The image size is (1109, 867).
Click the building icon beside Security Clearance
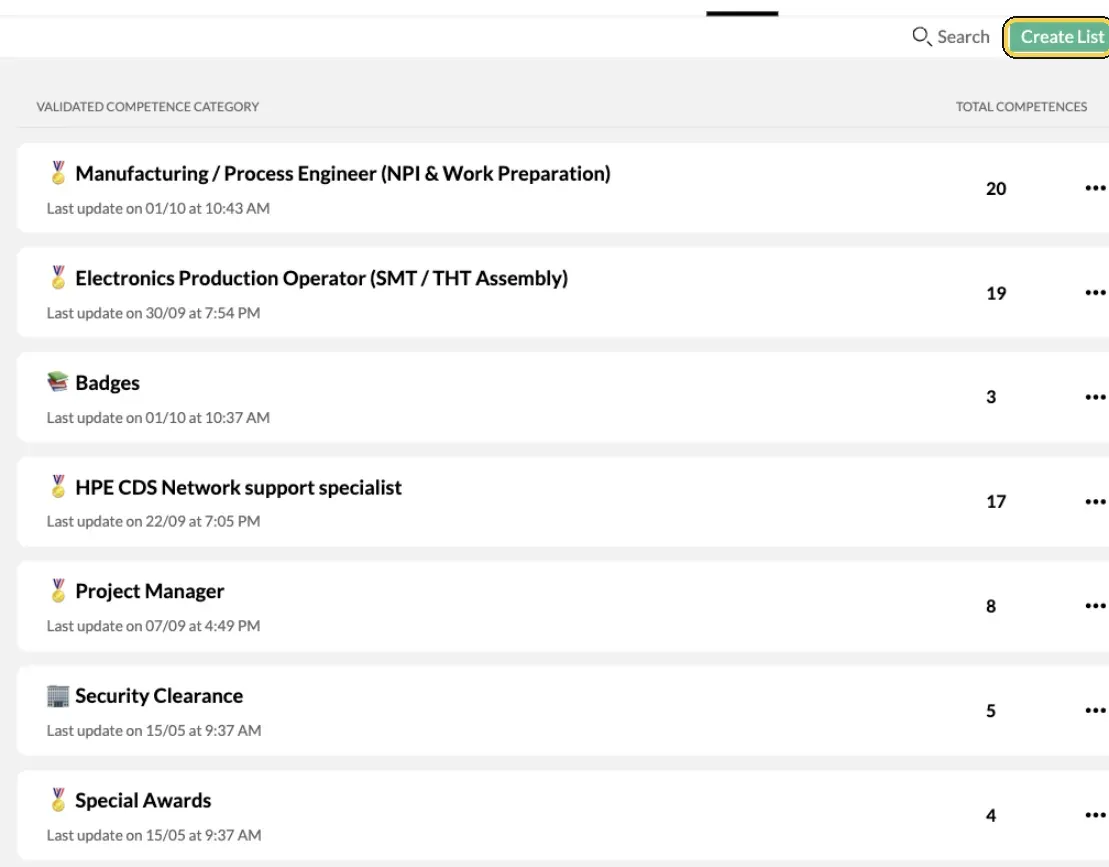[58, 696]
